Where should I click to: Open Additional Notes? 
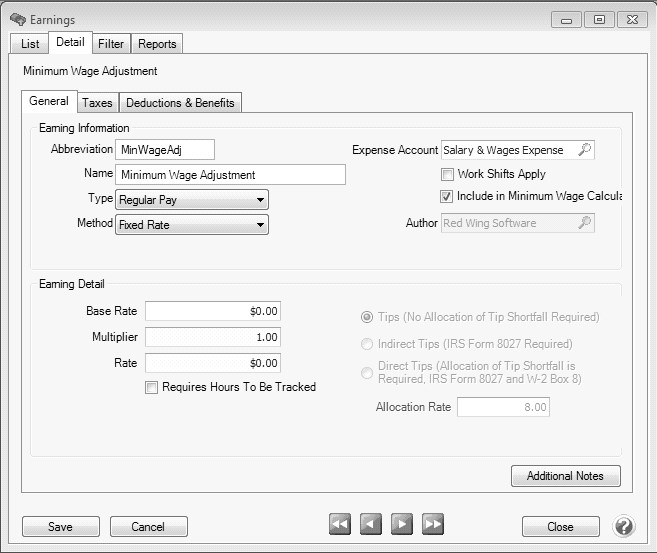point(565,476)
